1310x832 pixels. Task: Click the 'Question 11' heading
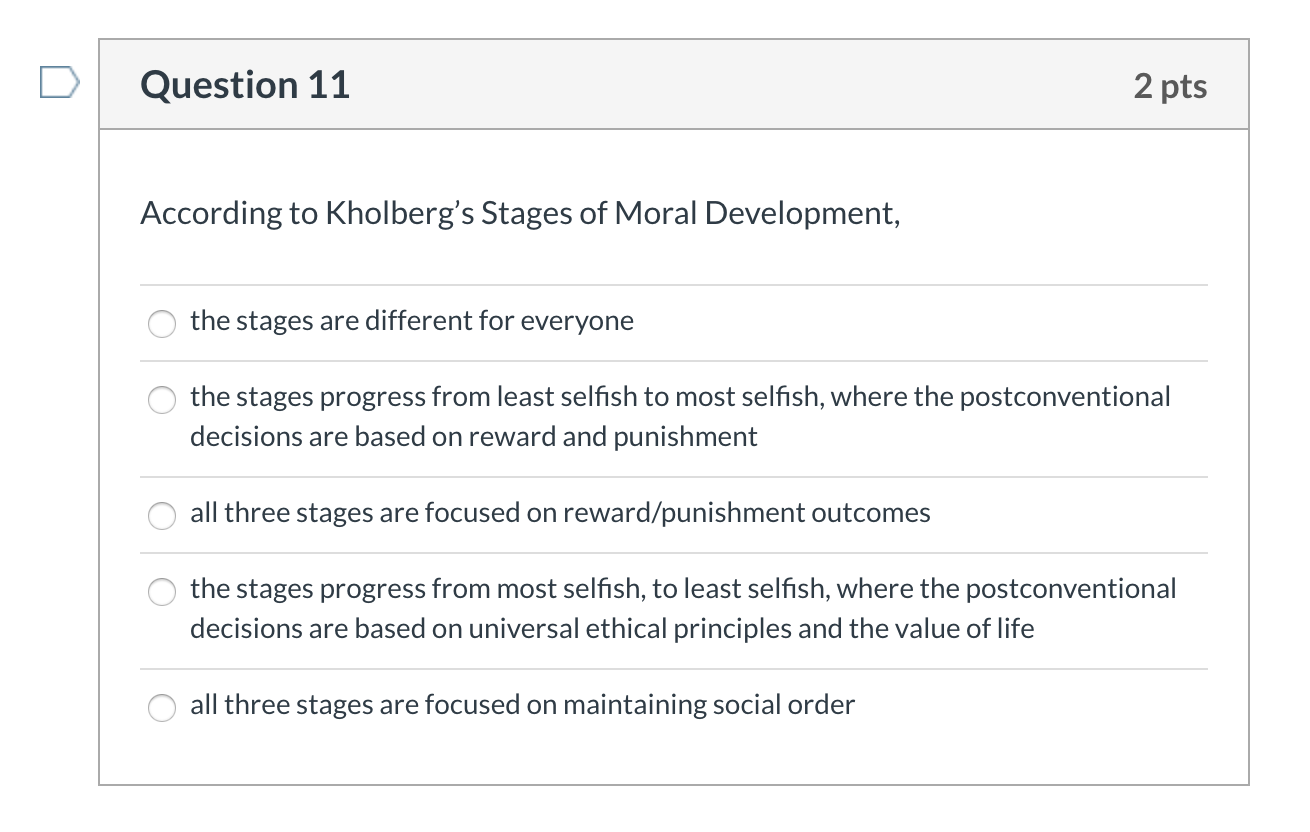pyautogui.click(x=246, y=85)
